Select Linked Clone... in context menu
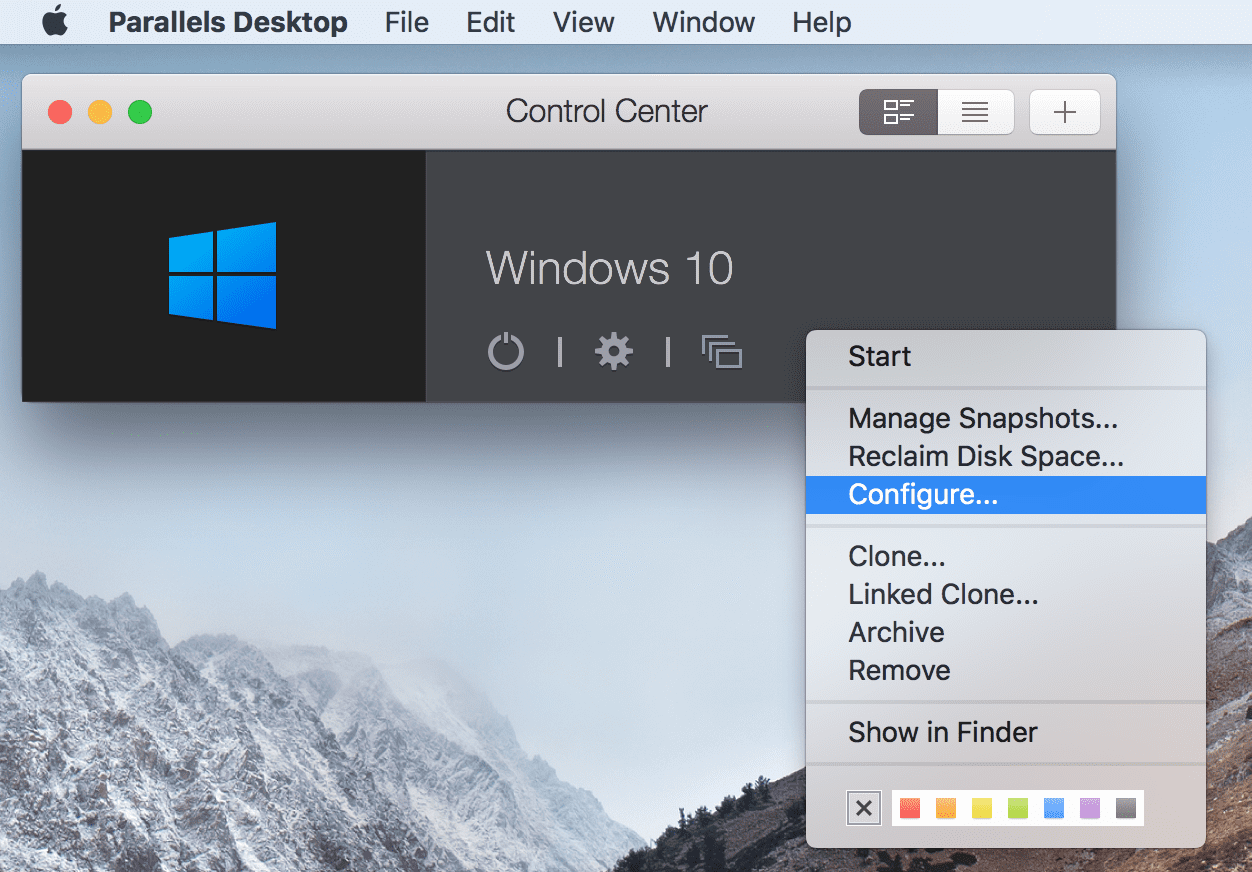Image resolution: width=1252 pixels, height=872 pixels. click(1006, 594)
